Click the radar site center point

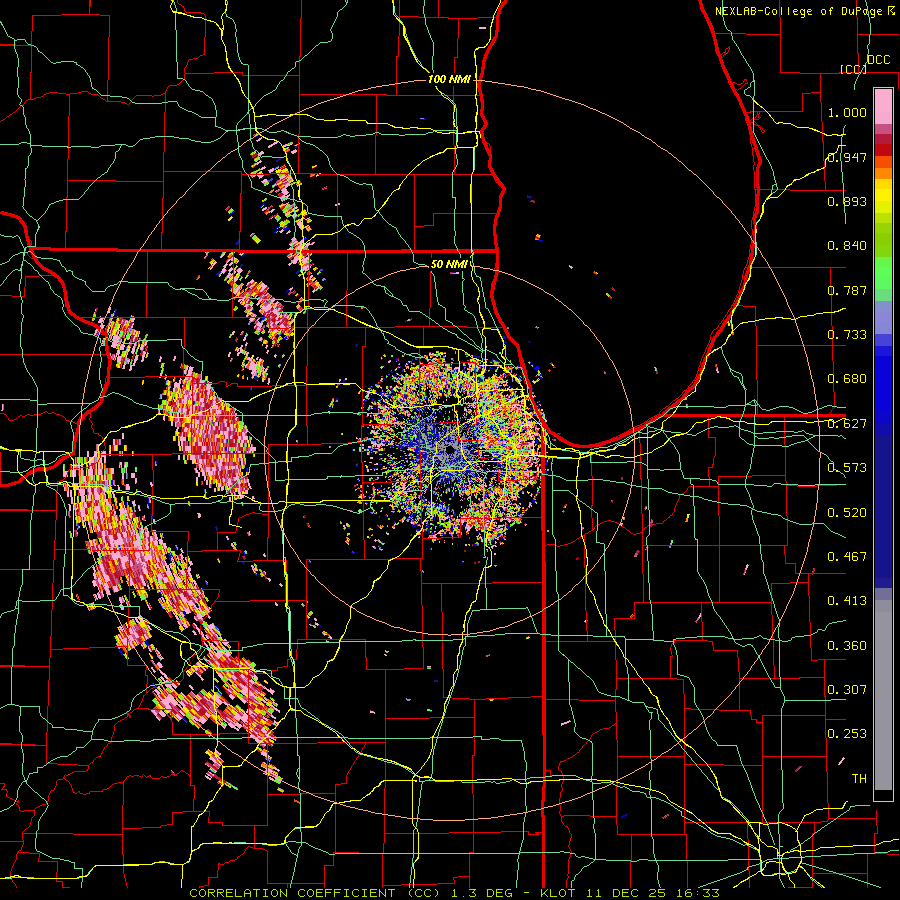coord(450,450)
